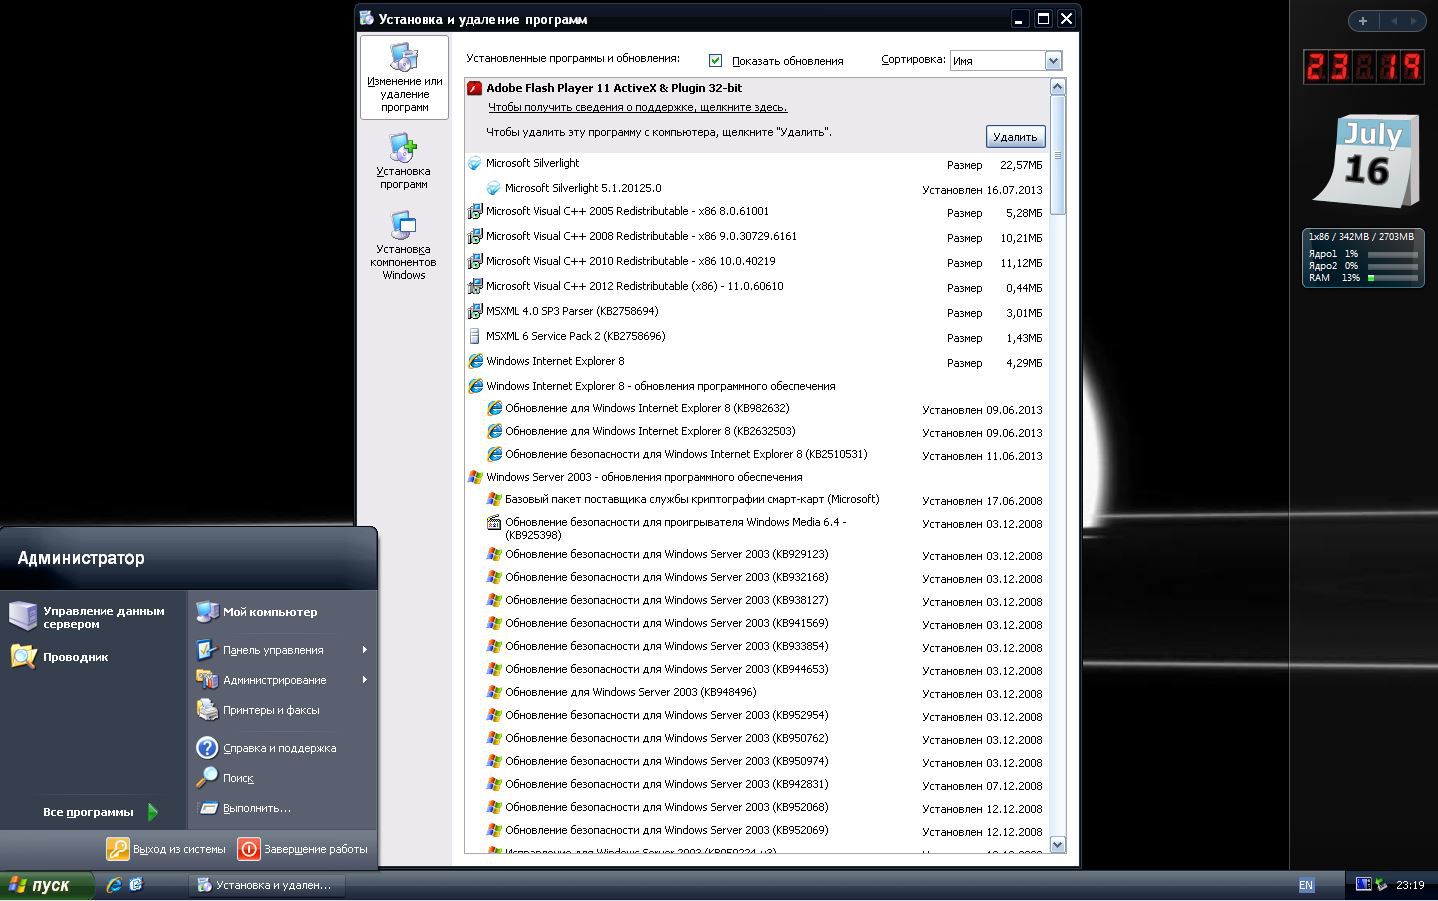Expand the Control Panel (Панель управления) submenu
This screenshot has height=901, width=1438.
click(x=283, y=650)
